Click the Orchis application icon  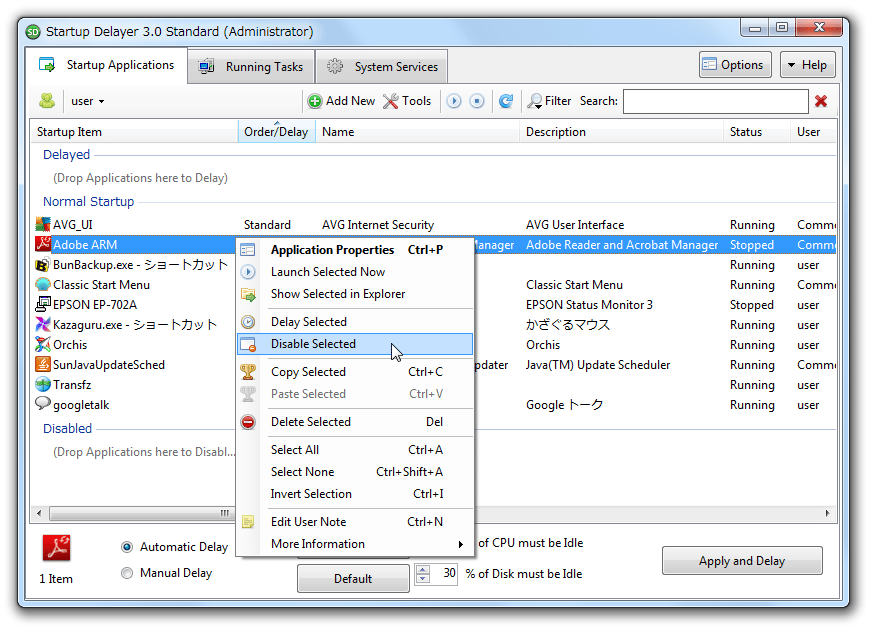click(43, 345)
